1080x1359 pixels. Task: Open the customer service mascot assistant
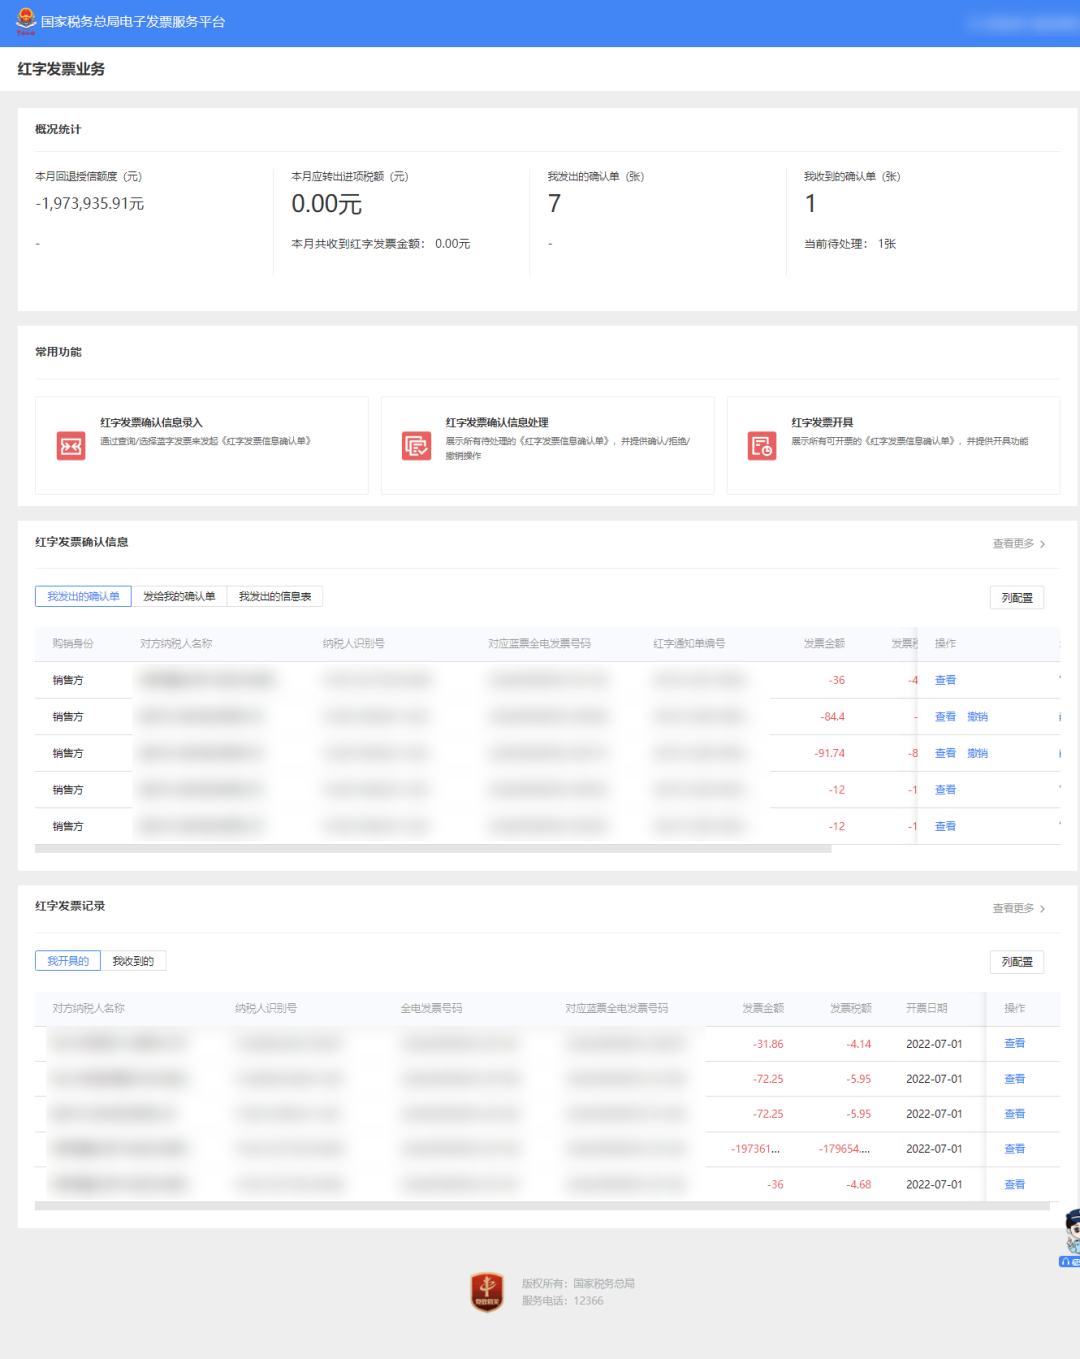point(1071,1237)
